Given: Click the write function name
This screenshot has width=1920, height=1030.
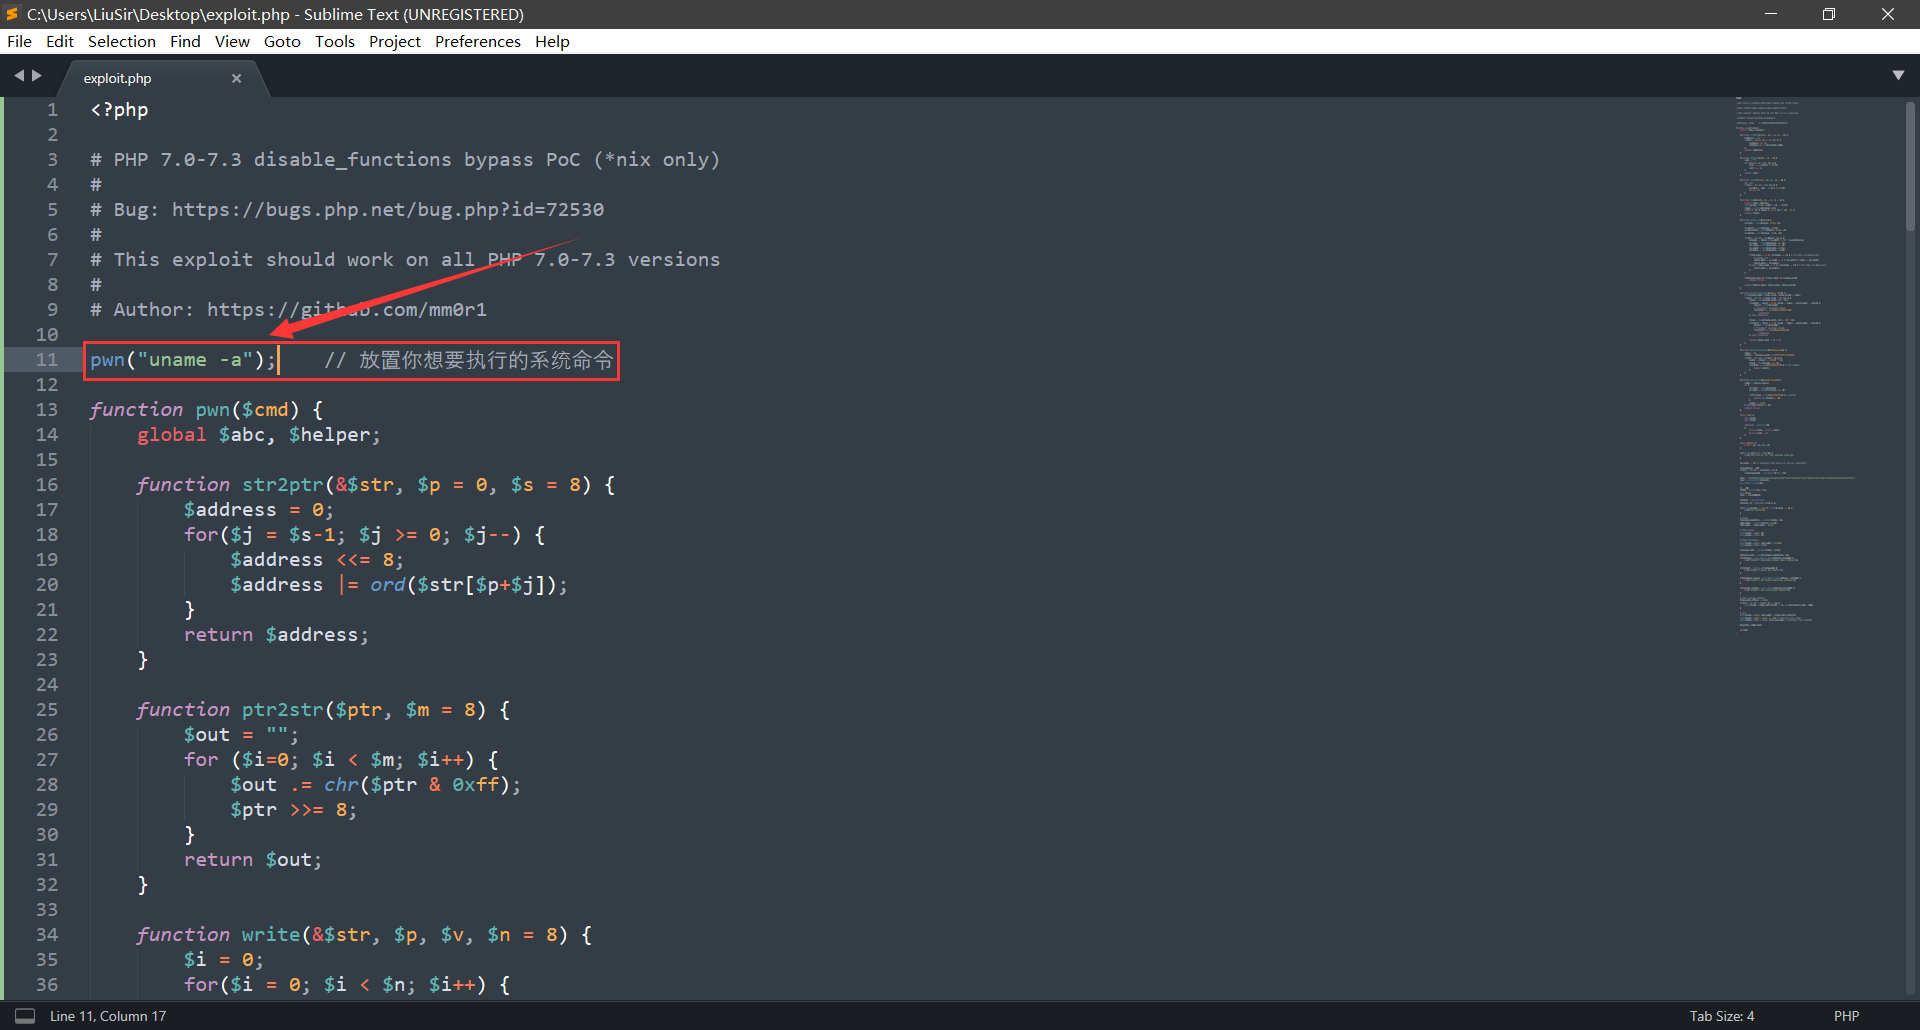Looking at the screenshot, I should pos(271,935).
